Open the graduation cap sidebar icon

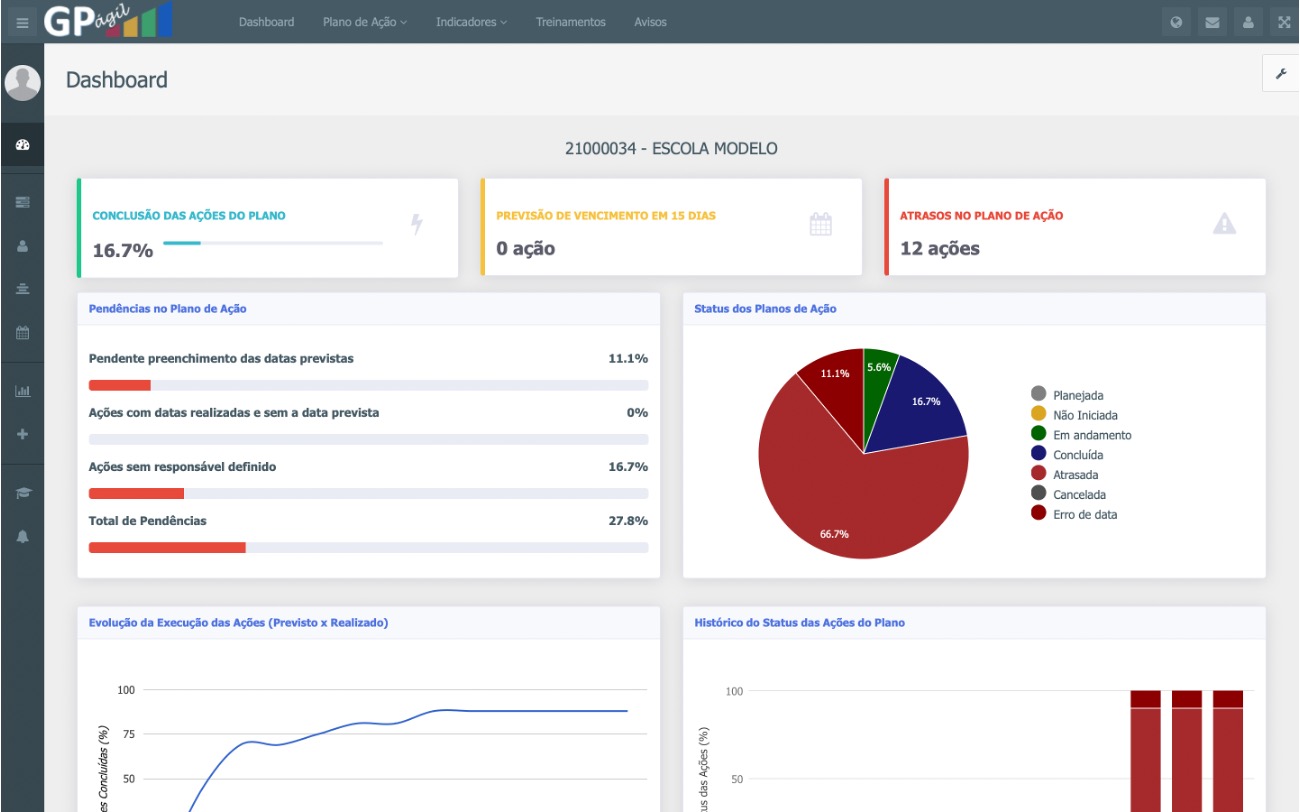coord(22,493)
